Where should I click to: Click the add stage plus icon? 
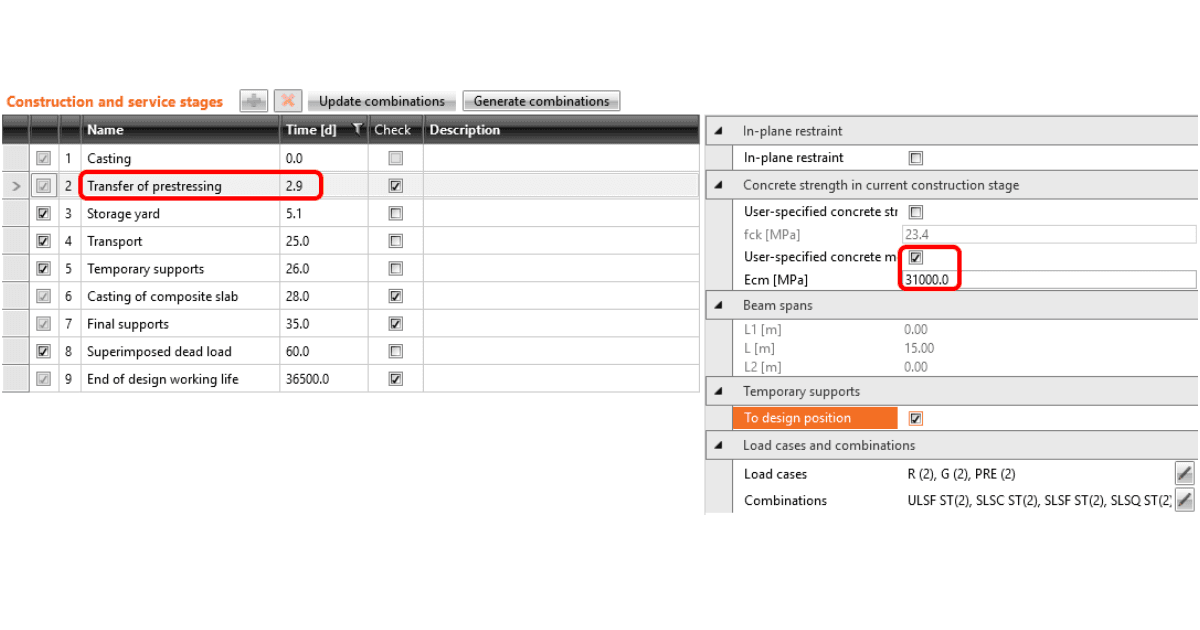(x=254, y=101)
